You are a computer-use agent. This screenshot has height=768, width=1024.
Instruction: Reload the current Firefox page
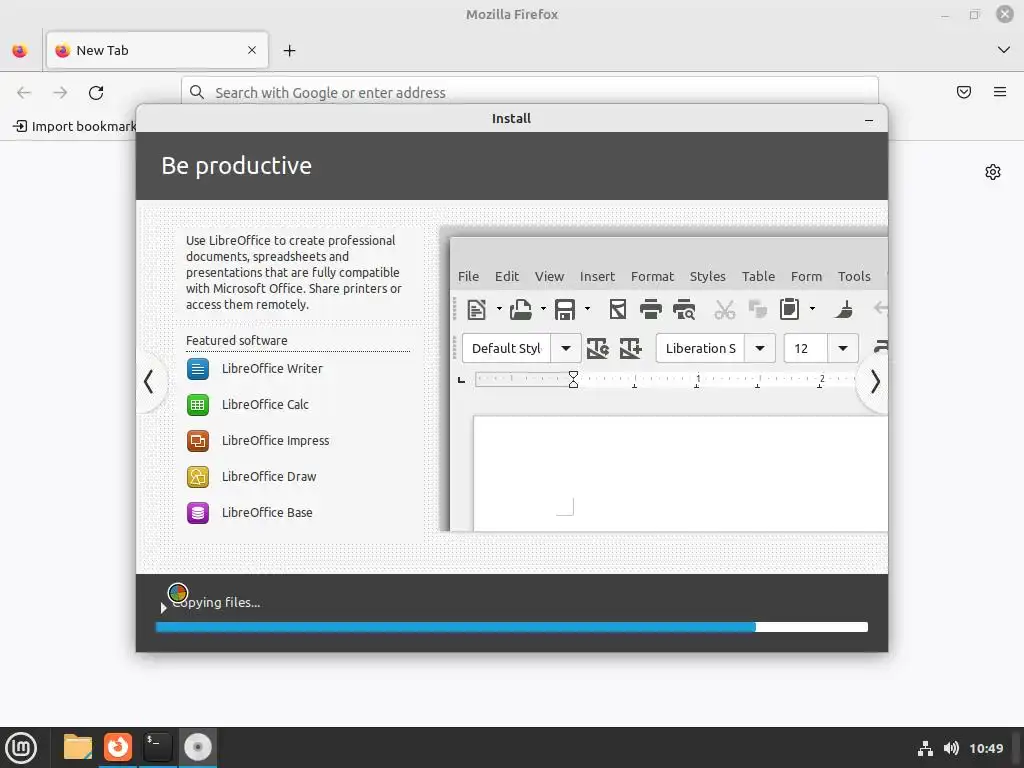point(96,93)
